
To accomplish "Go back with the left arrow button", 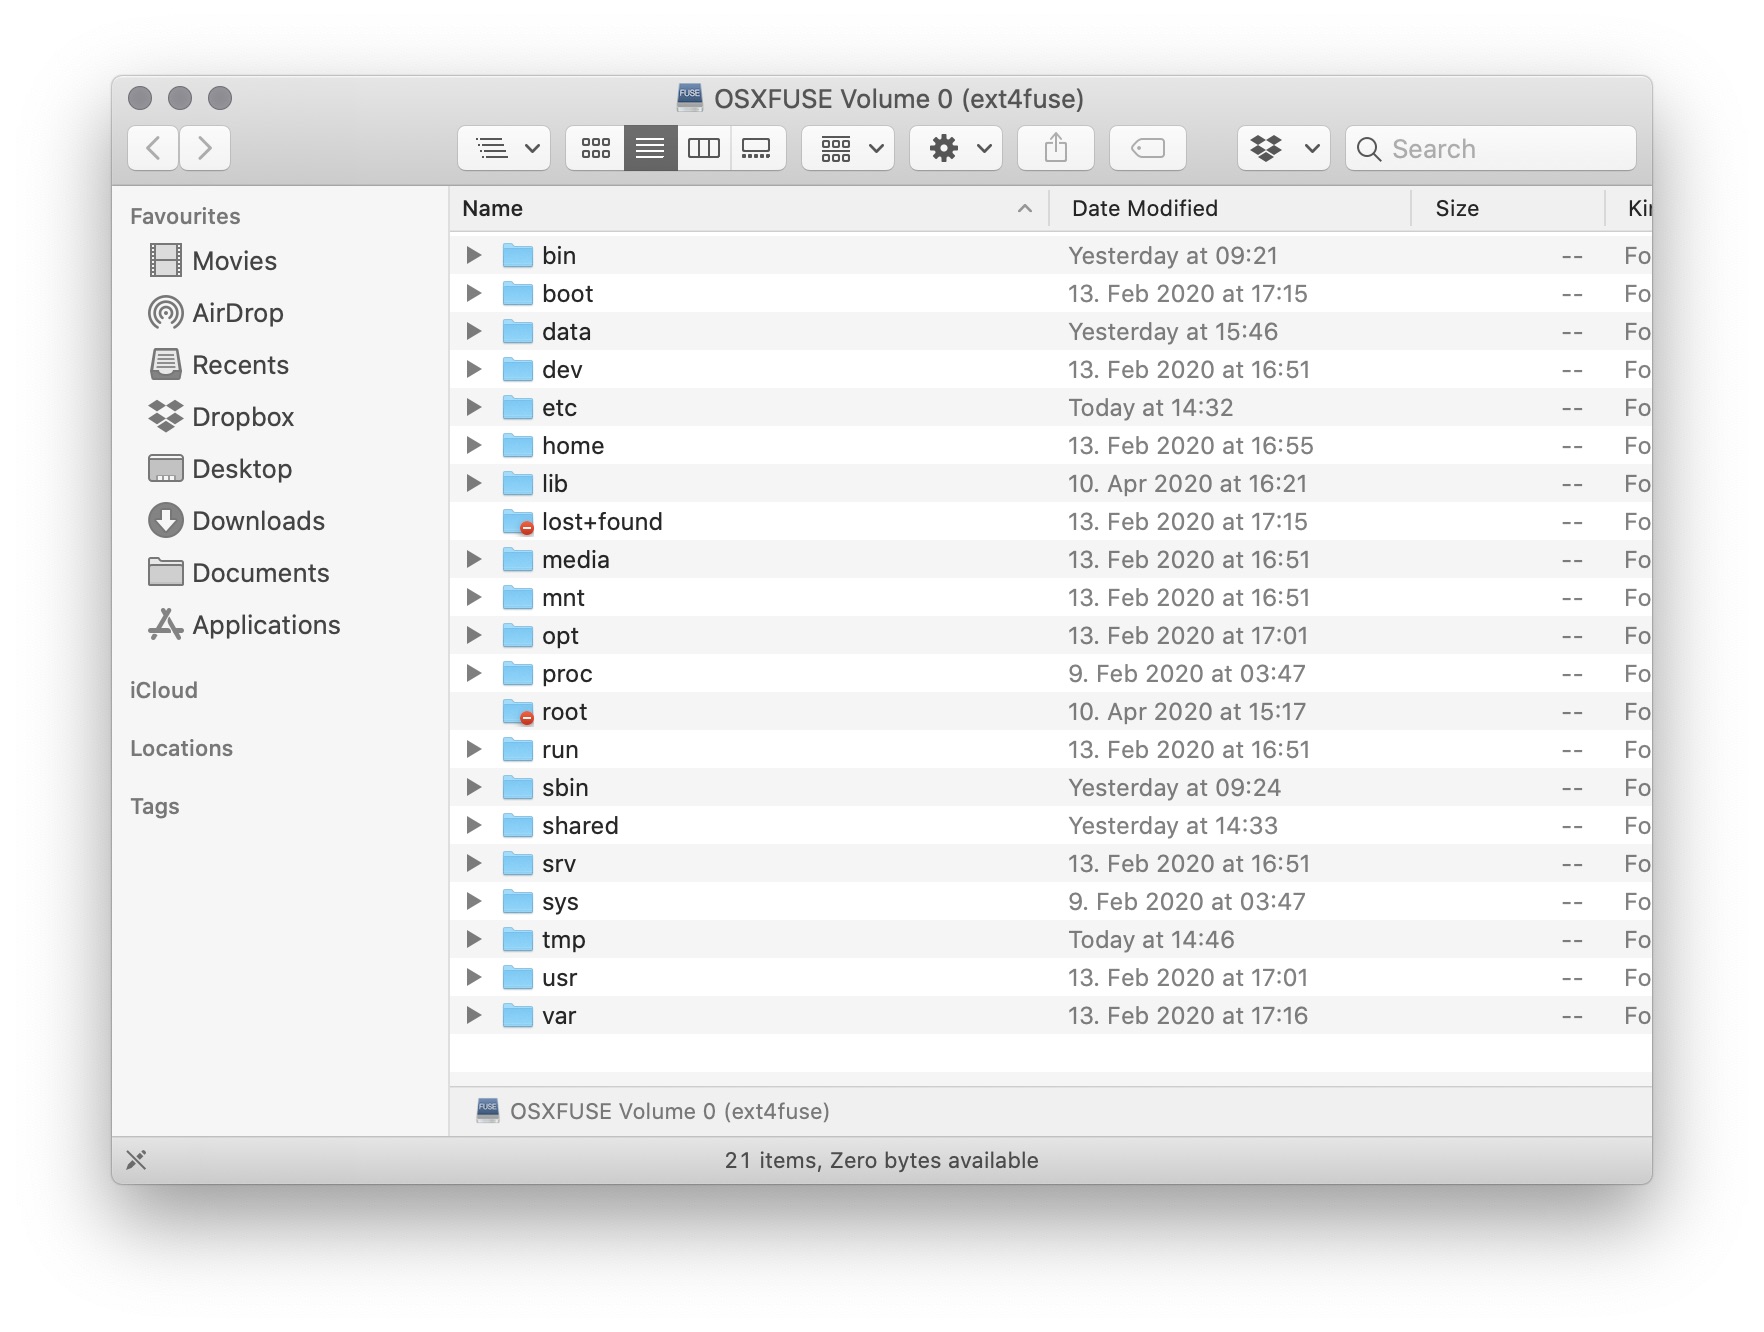I will pyautogui.click(x=154, y=148).
